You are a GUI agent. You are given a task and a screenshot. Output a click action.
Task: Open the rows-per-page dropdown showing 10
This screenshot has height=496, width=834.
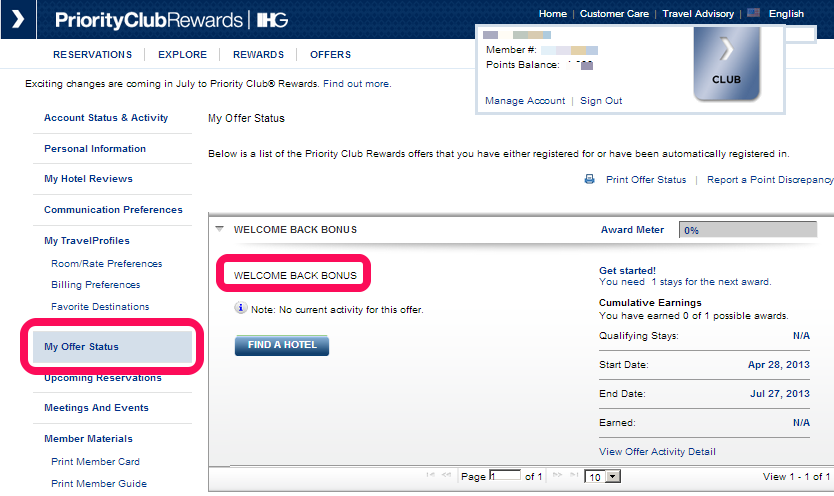pyautogui.click(x=603, y=477)
